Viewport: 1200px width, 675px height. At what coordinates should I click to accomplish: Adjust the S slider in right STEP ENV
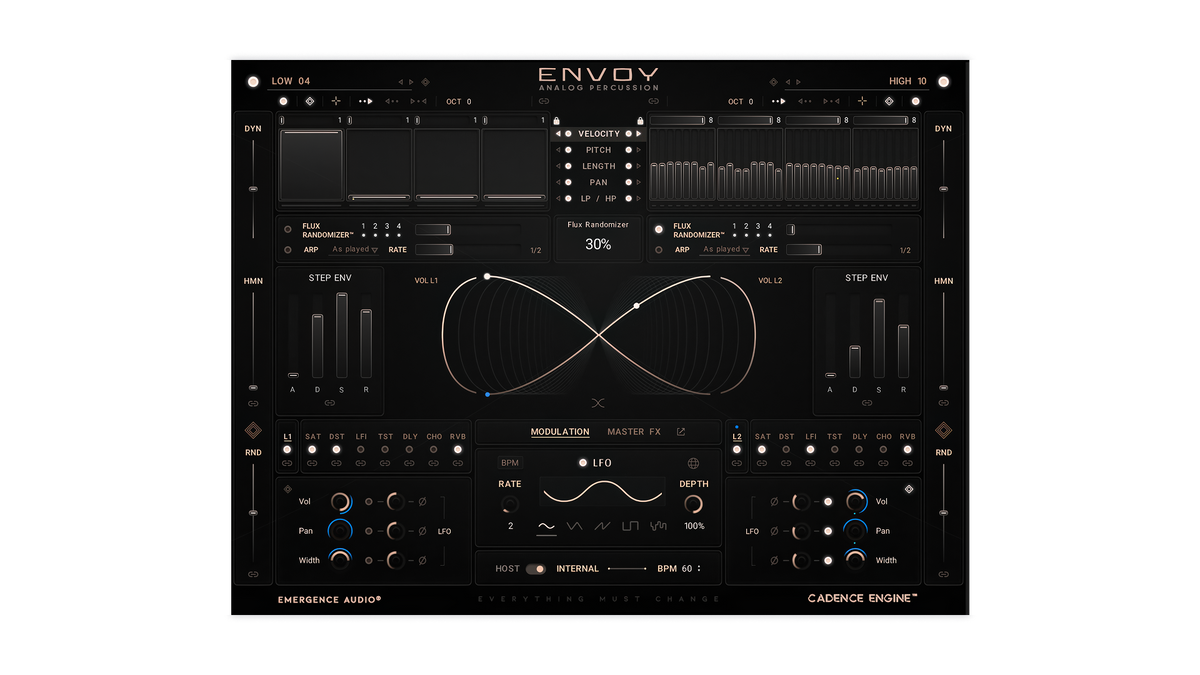(879, 338)
